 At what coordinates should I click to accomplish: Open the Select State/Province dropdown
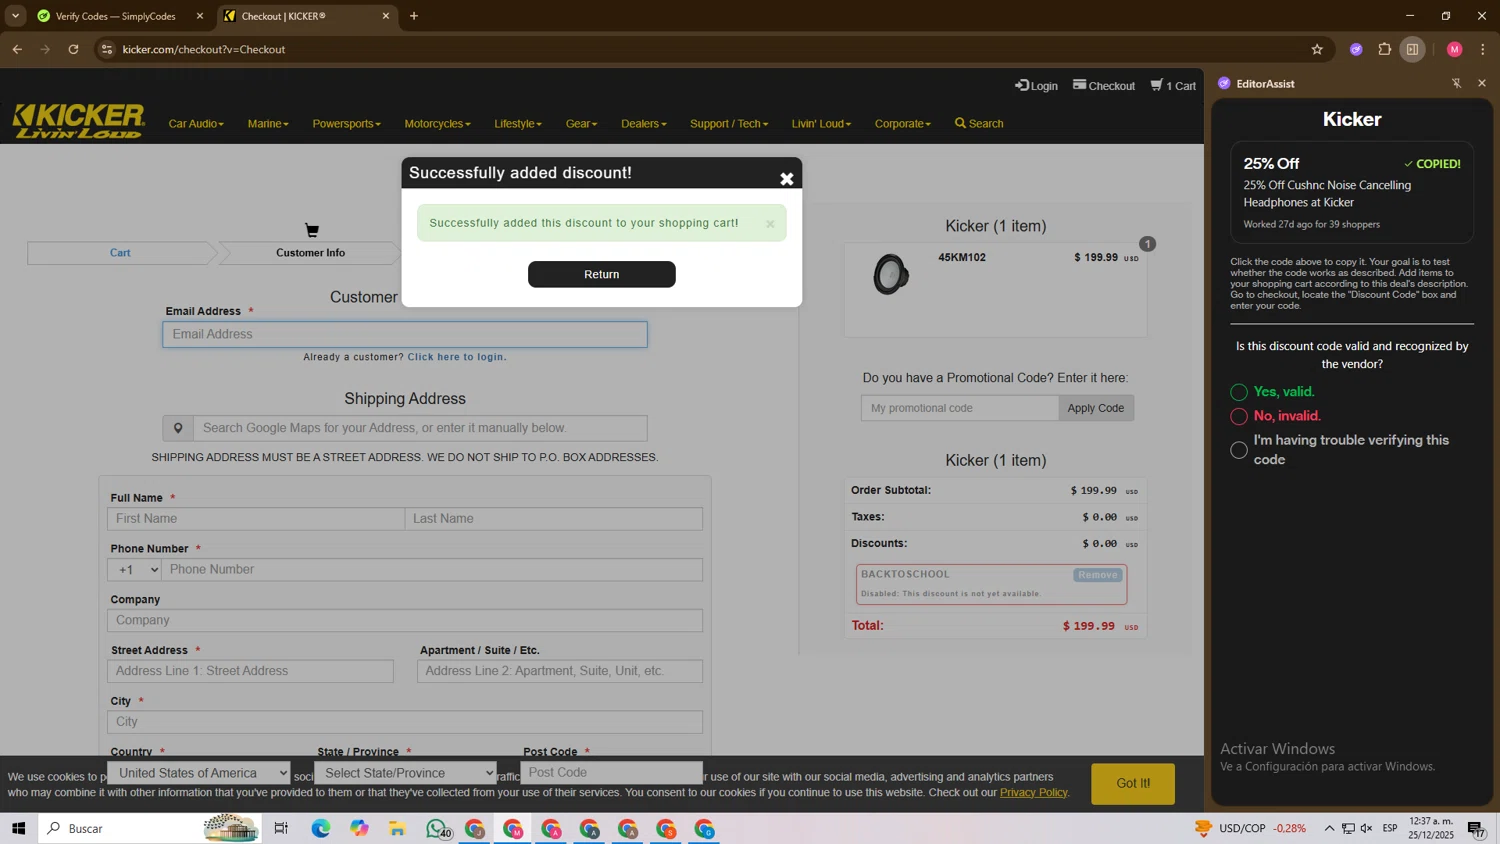[x=405, y=773]
